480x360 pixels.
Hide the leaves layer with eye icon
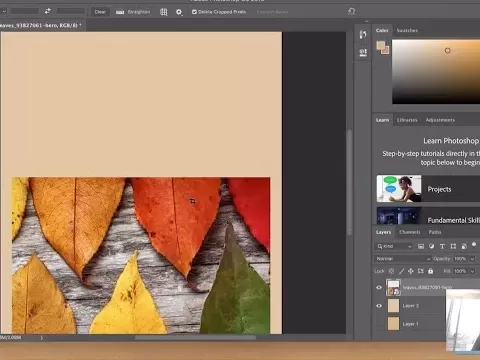(x=379, y=287)
